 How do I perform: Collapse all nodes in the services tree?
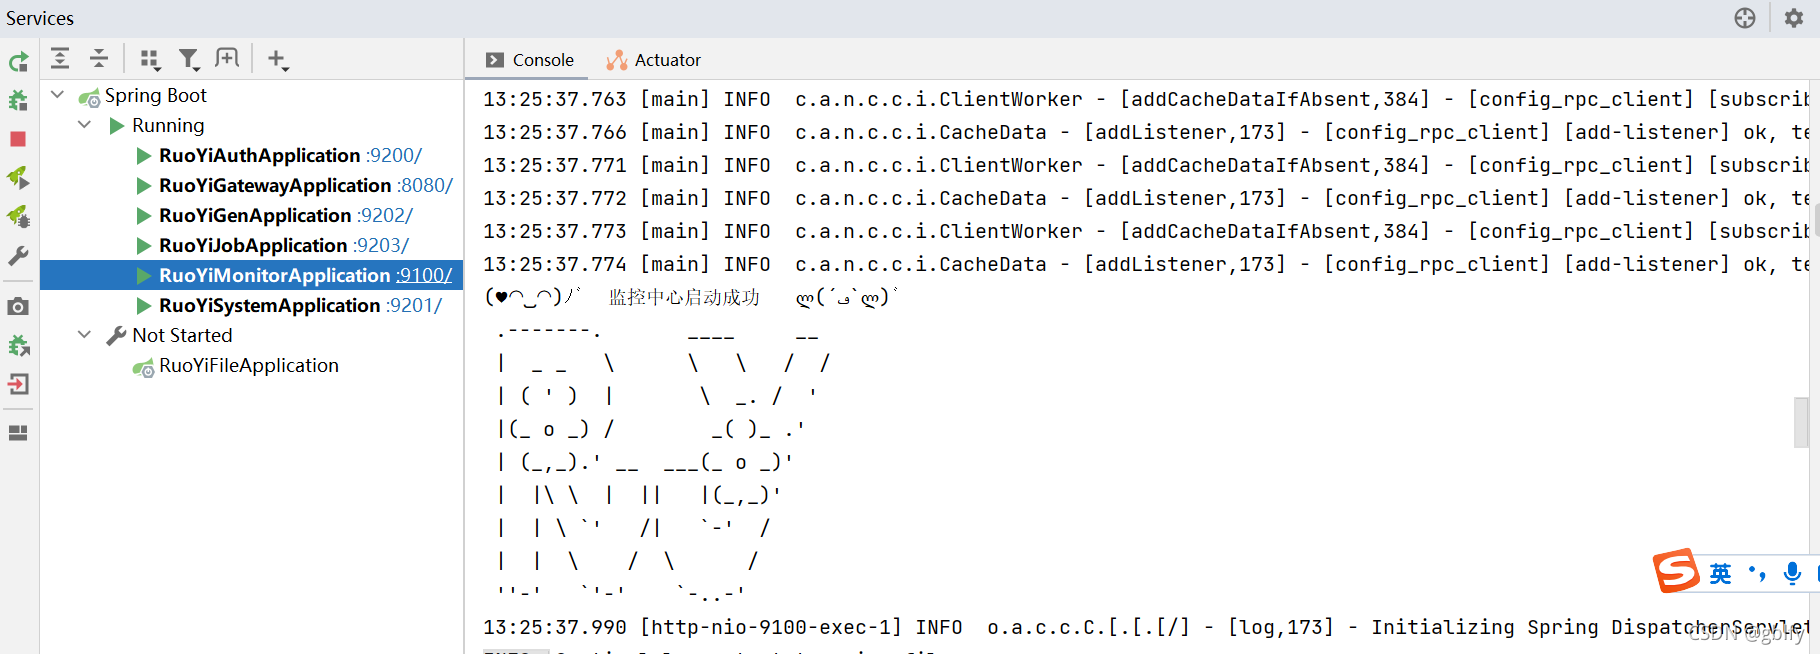pos(98,59)
